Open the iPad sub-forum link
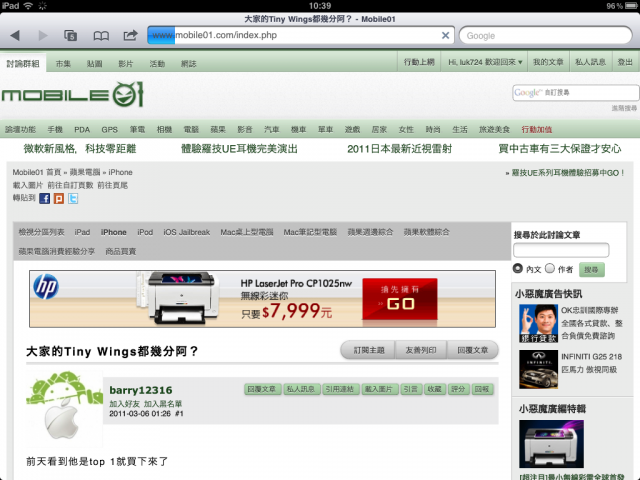Screen dimensions: 640x480 coord(82,232)
